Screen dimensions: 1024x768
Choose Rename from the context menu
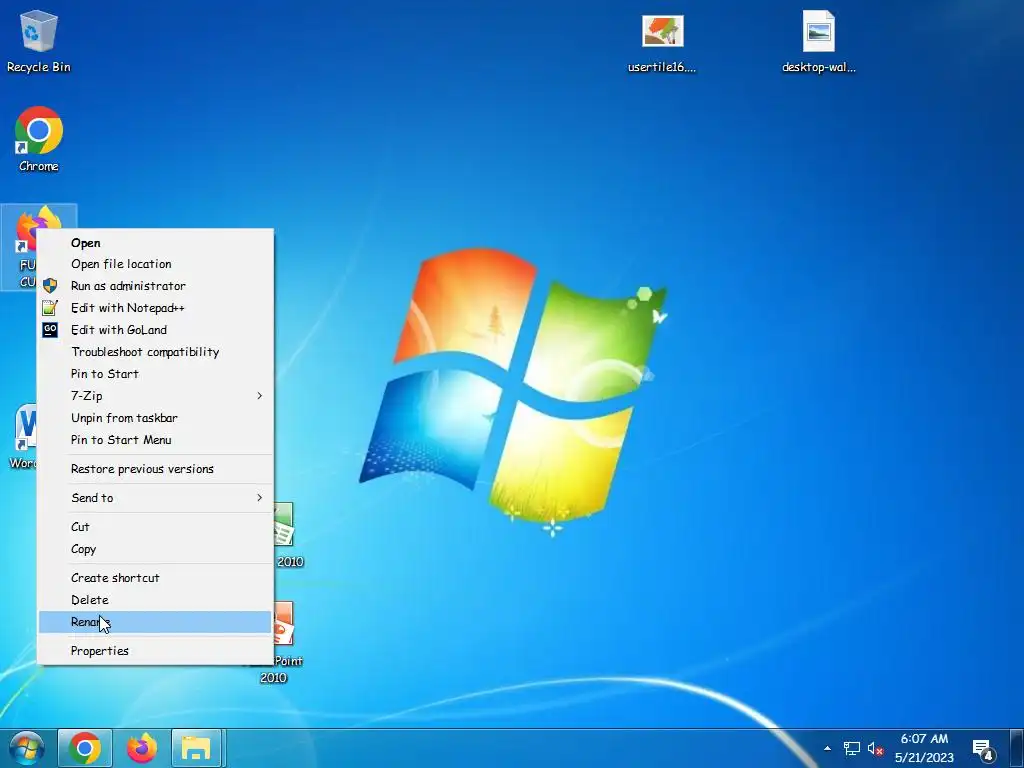(155, 622)
